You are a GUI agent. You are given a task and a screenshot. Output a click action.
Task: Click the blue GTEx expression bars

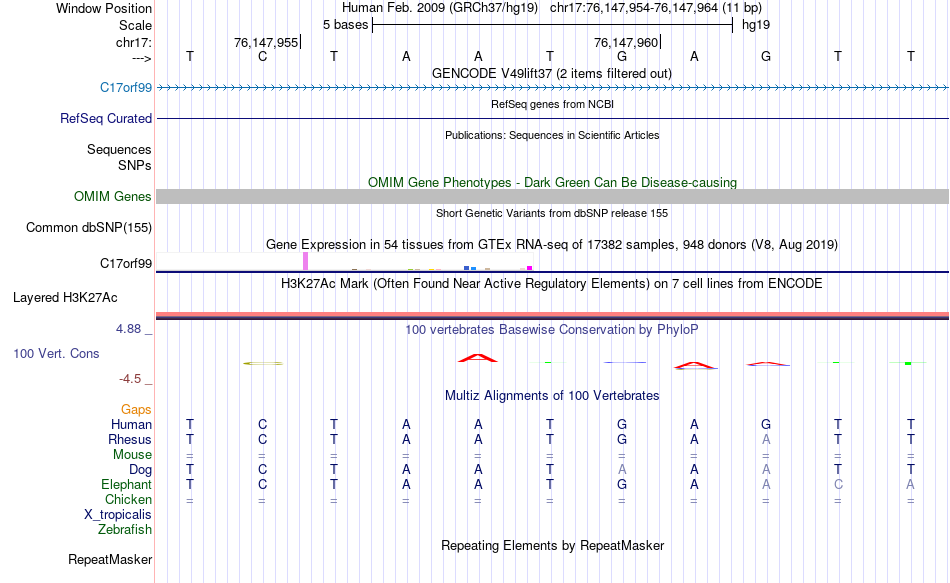470,268
